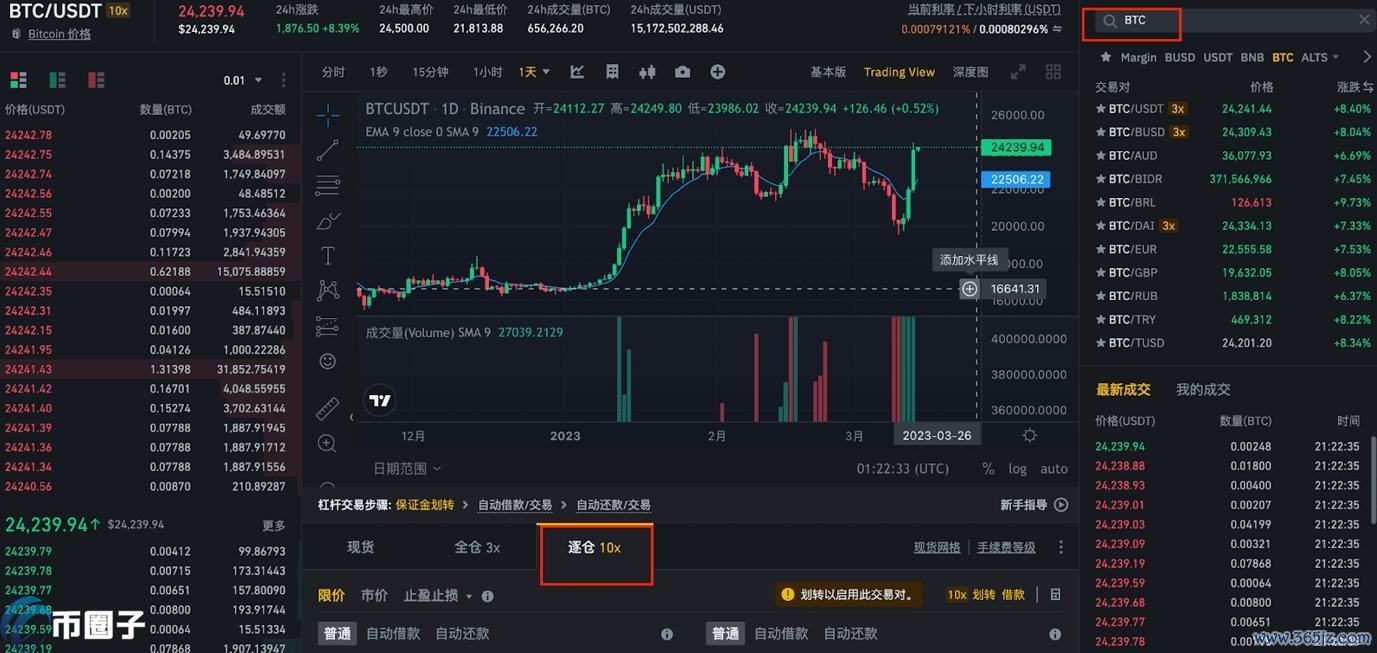
Task: Add horizontal line at 16641.31
Action: pyautogui.click(x=969, y=289)
